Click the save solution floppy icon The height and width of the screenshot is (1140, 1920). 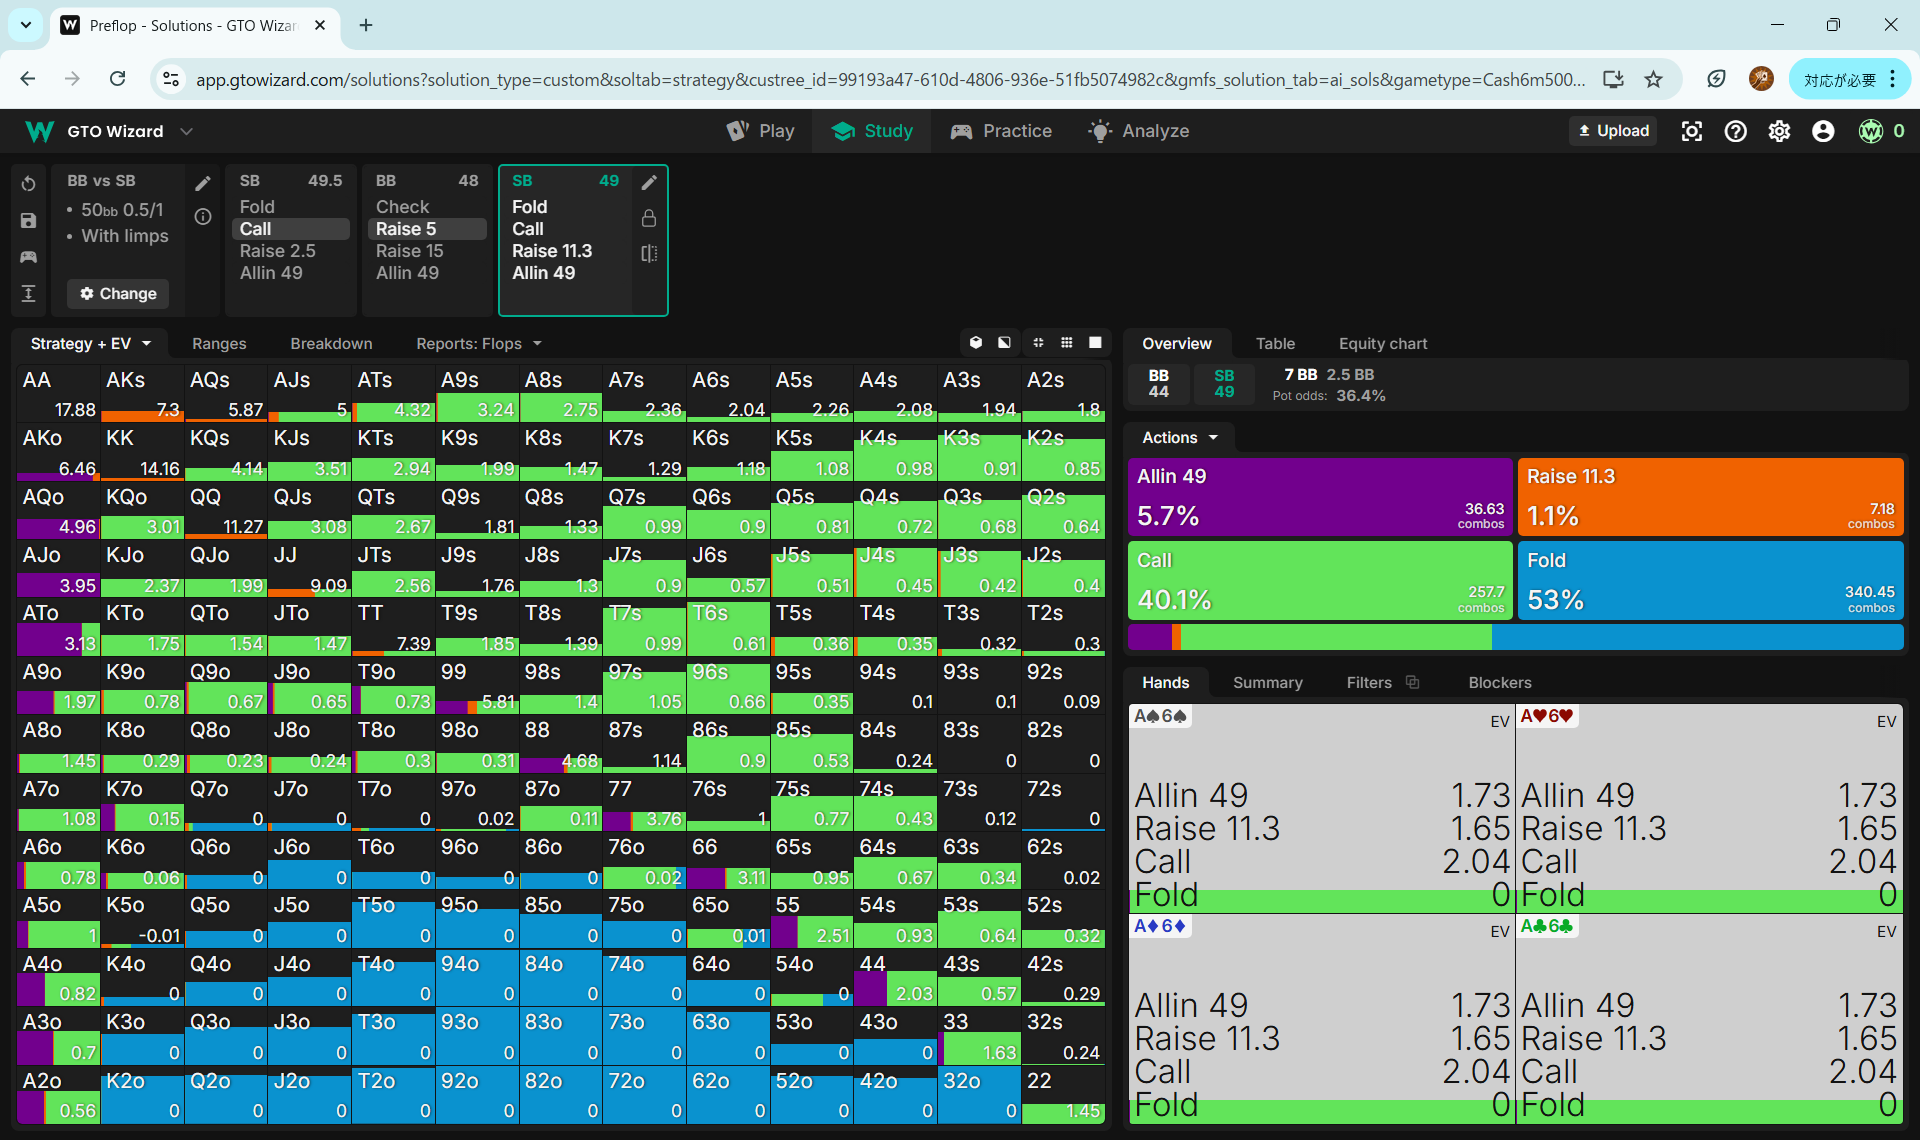pos(28,220)
